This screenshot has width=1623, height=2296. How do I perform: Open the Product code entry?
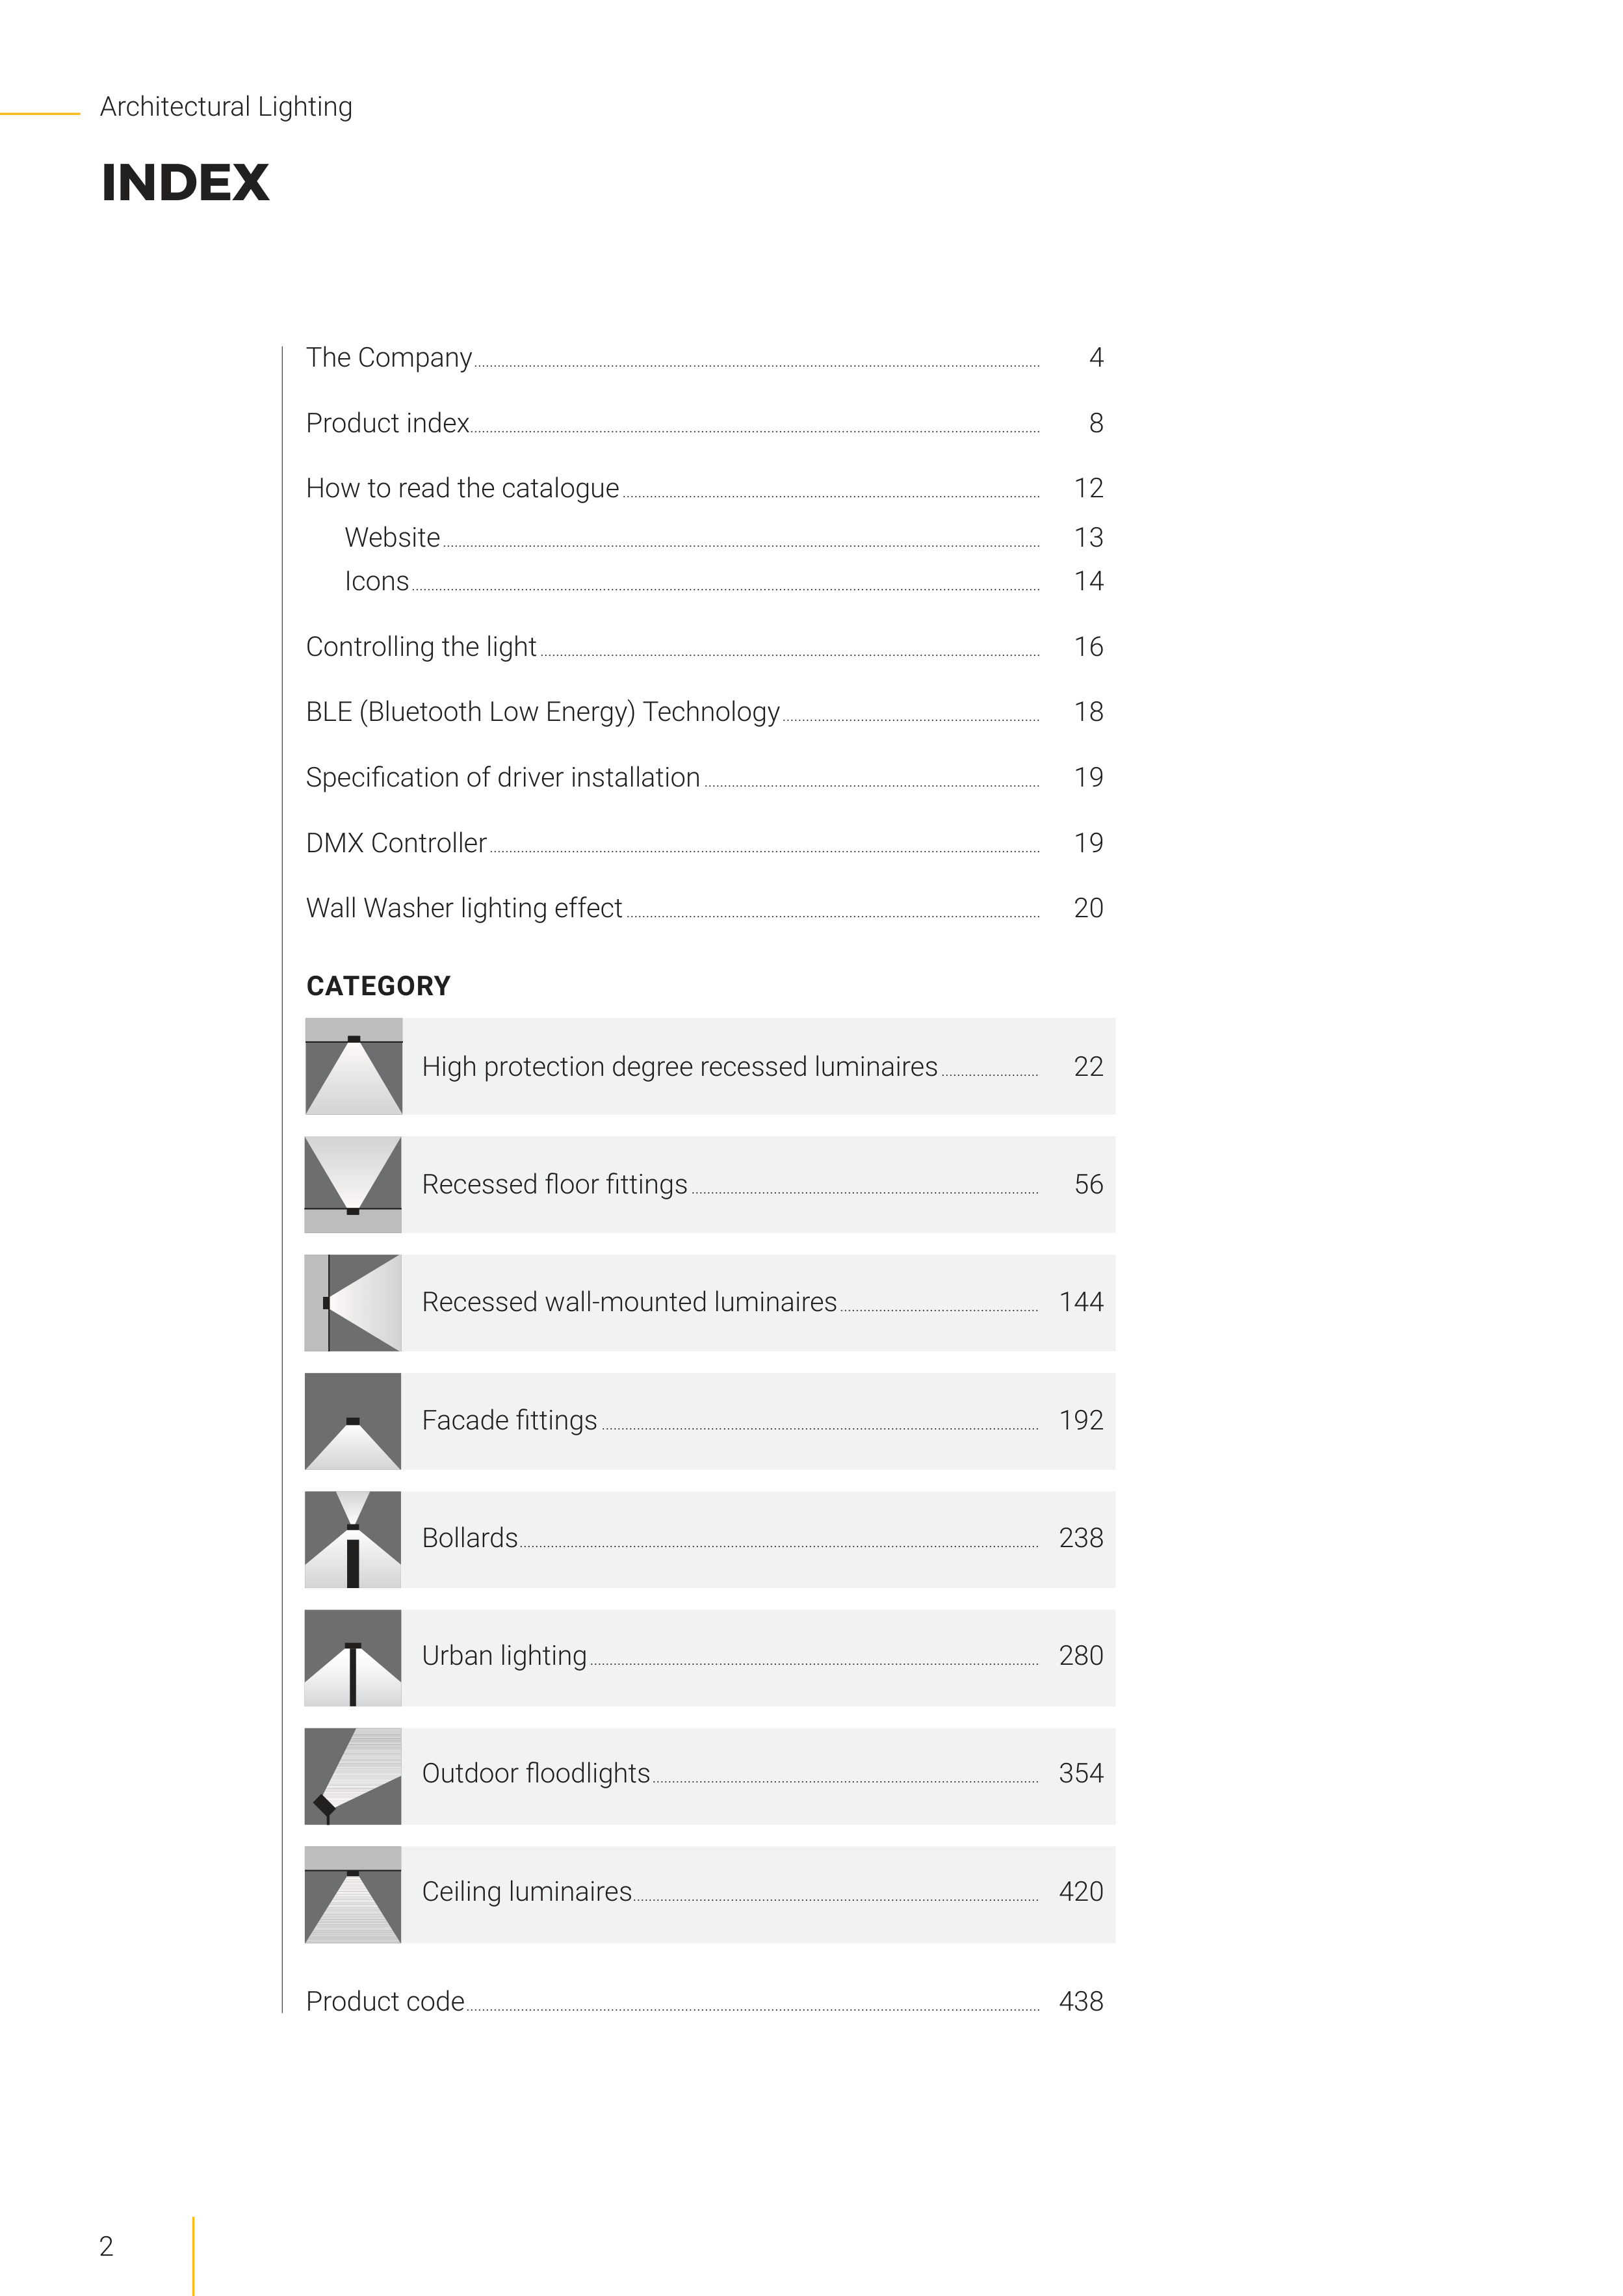[x=385, y=2001]
